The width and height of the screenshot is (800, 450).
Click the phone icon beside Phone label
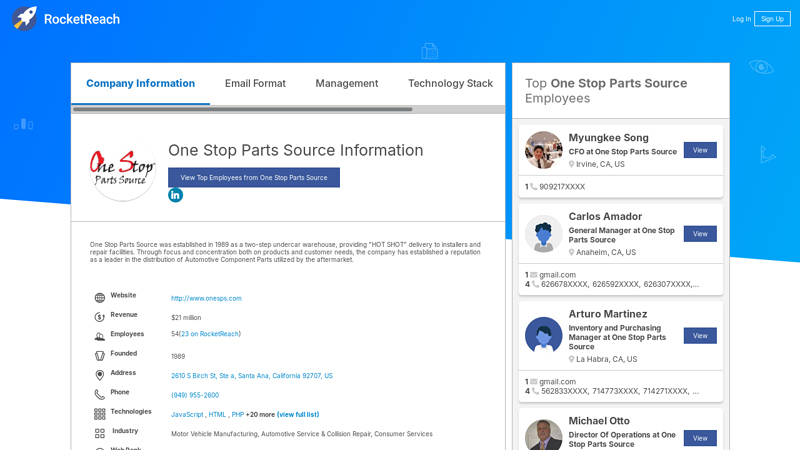(x=99, y=394)
